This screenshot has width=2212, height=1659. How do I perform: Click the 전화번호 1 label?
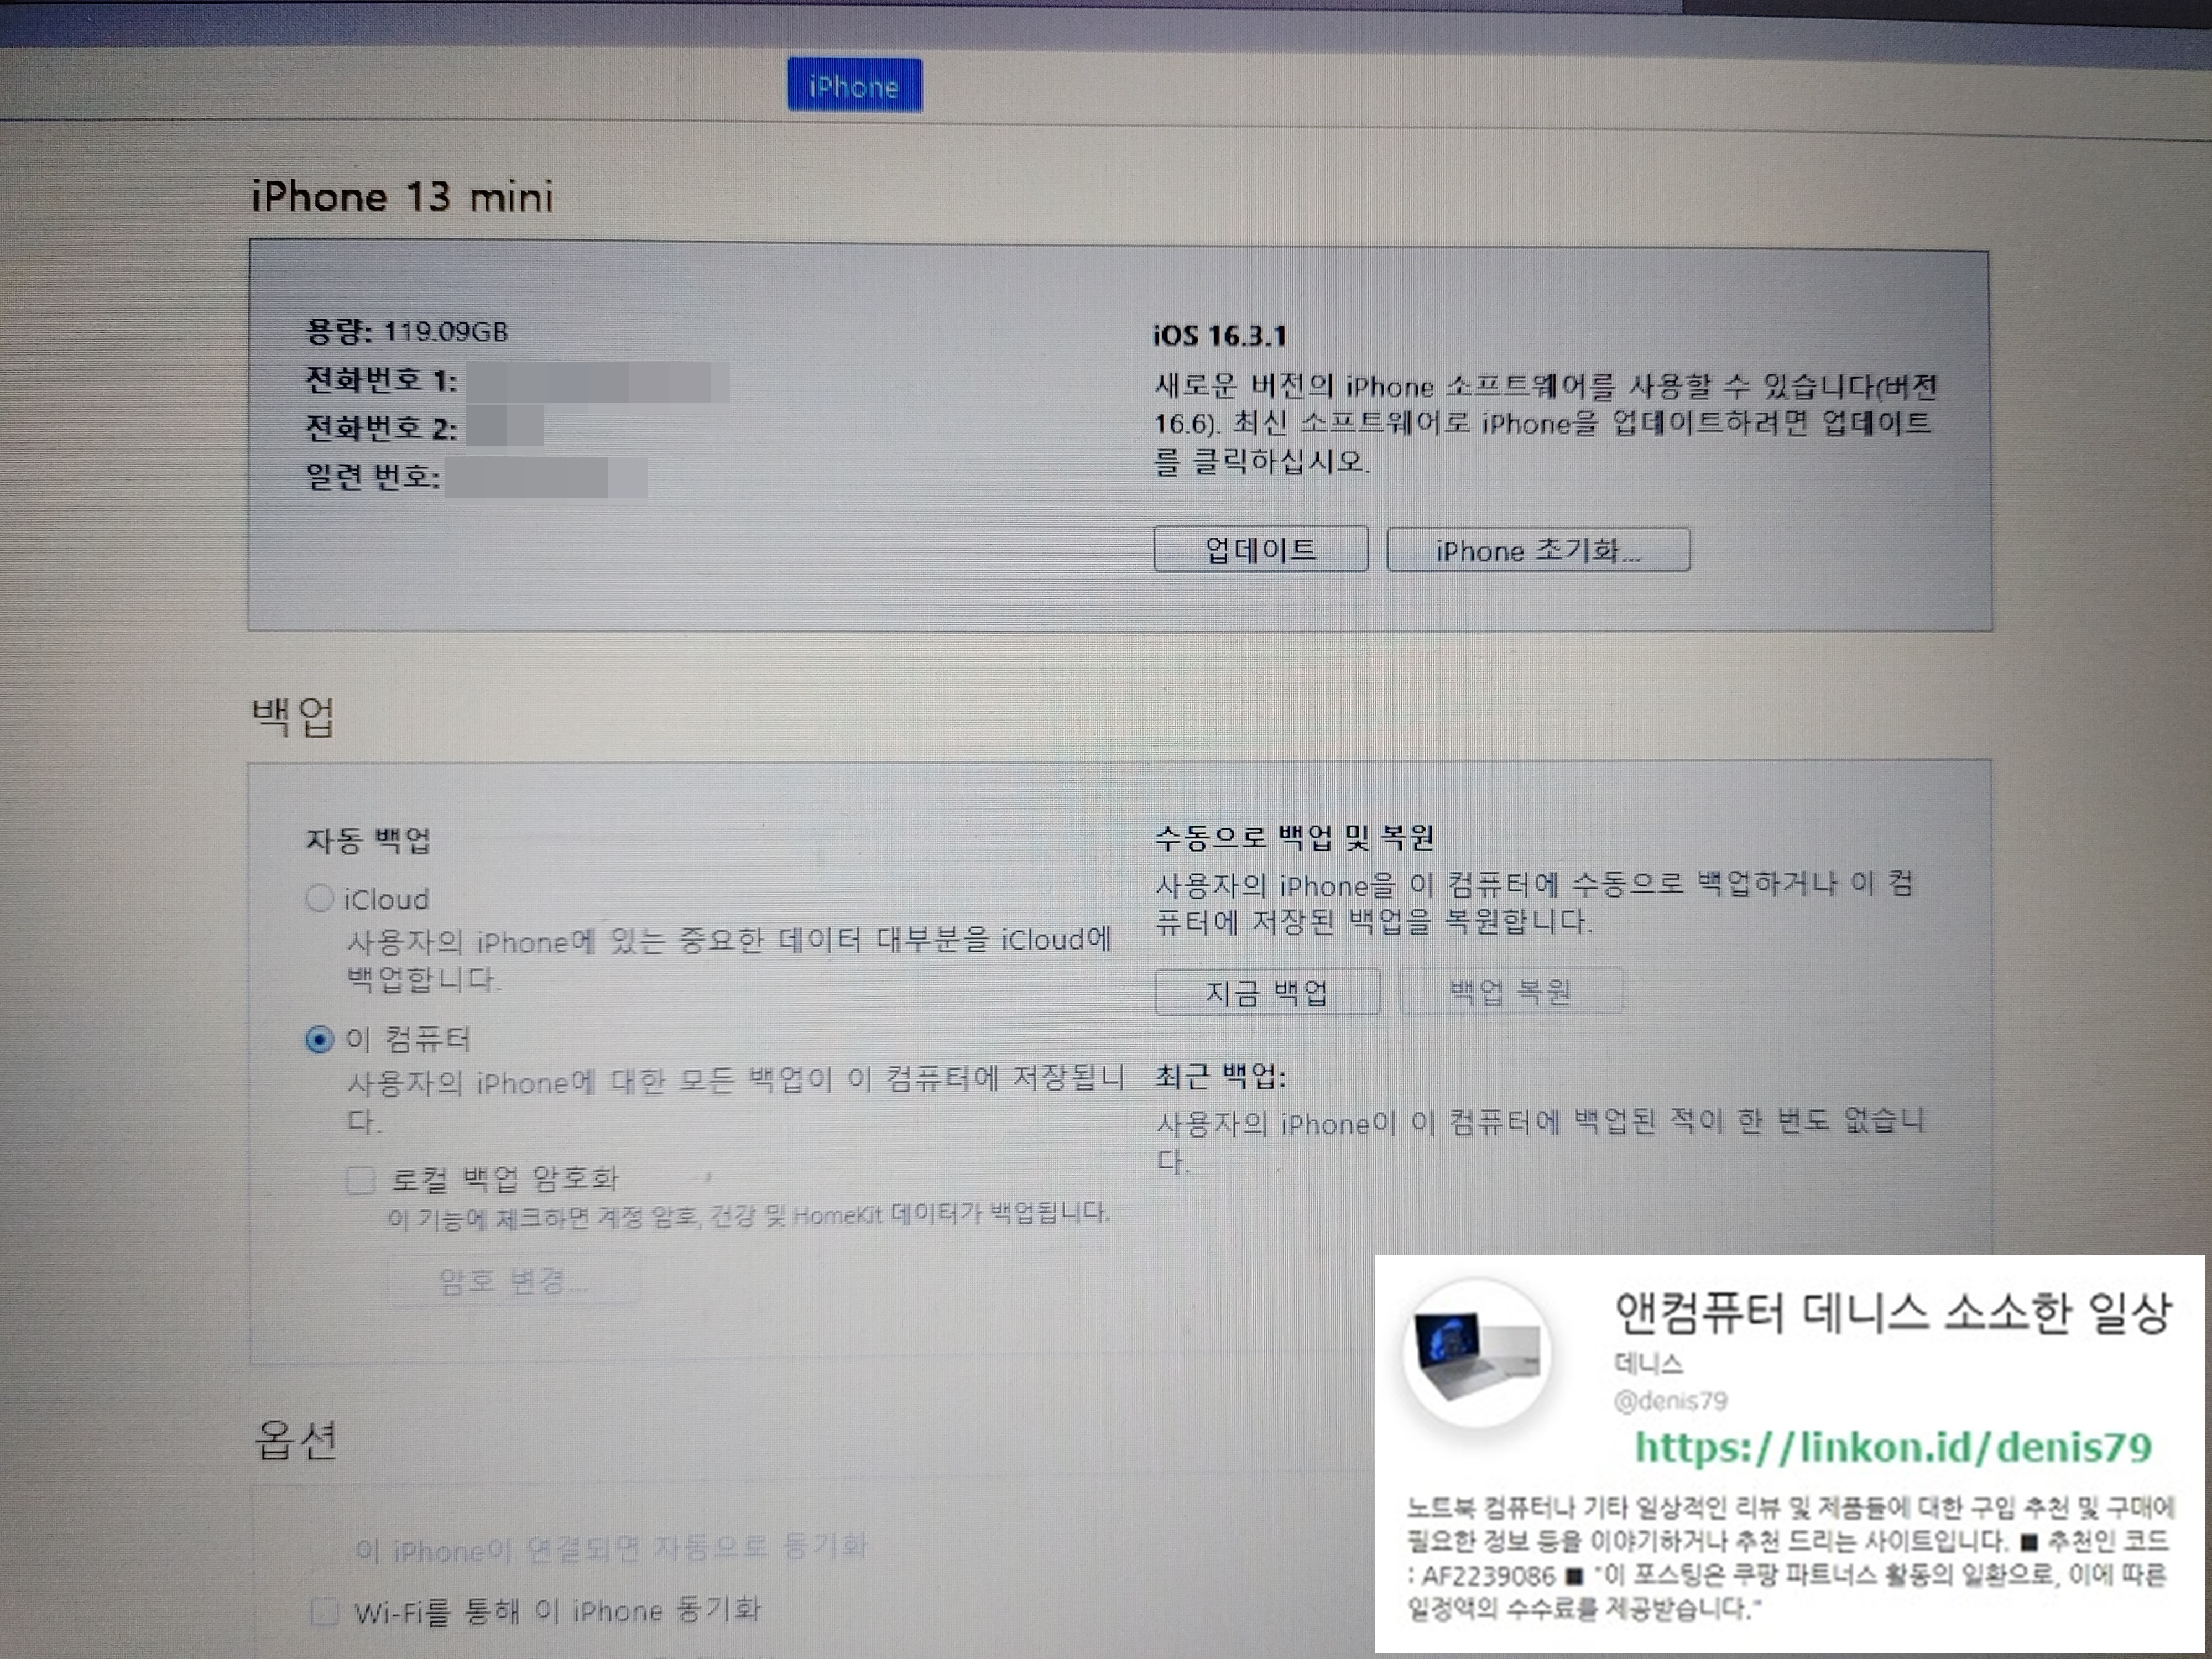point(381,380)
